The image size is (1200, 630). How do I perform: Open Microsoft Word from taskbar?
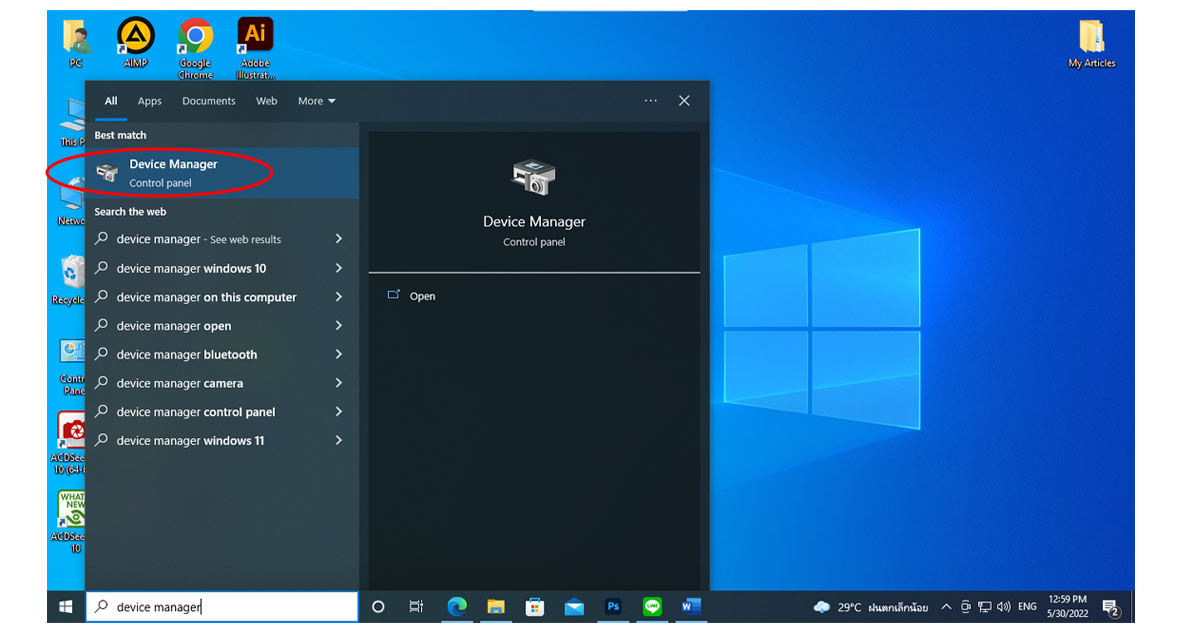pyautogui.click(x=691, y=606)
